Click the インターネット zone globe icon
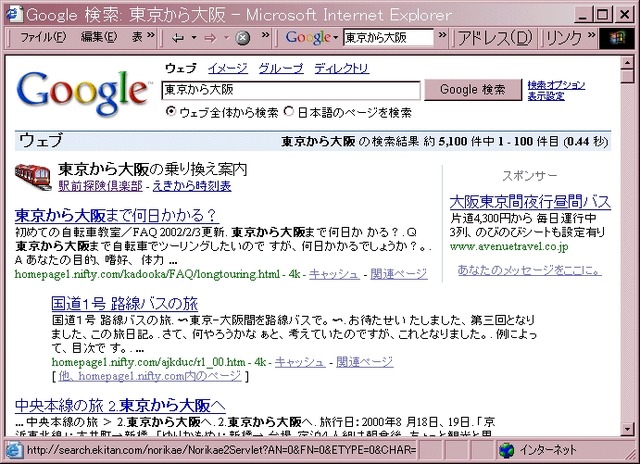The width and height of the screenshot is (640, 464). [x=507, y=451]
